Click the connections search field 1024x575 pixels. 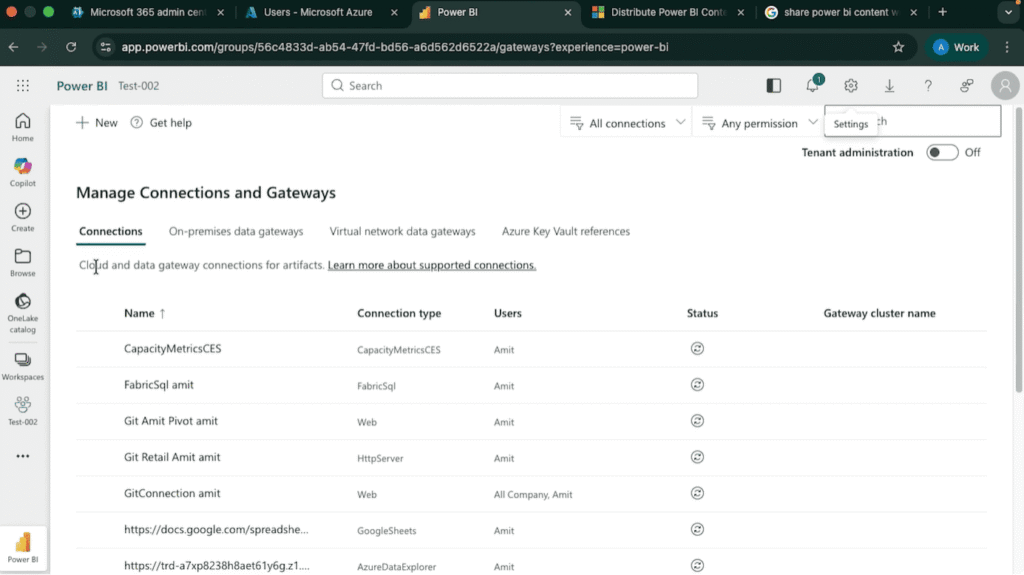(x=912, y=122)
